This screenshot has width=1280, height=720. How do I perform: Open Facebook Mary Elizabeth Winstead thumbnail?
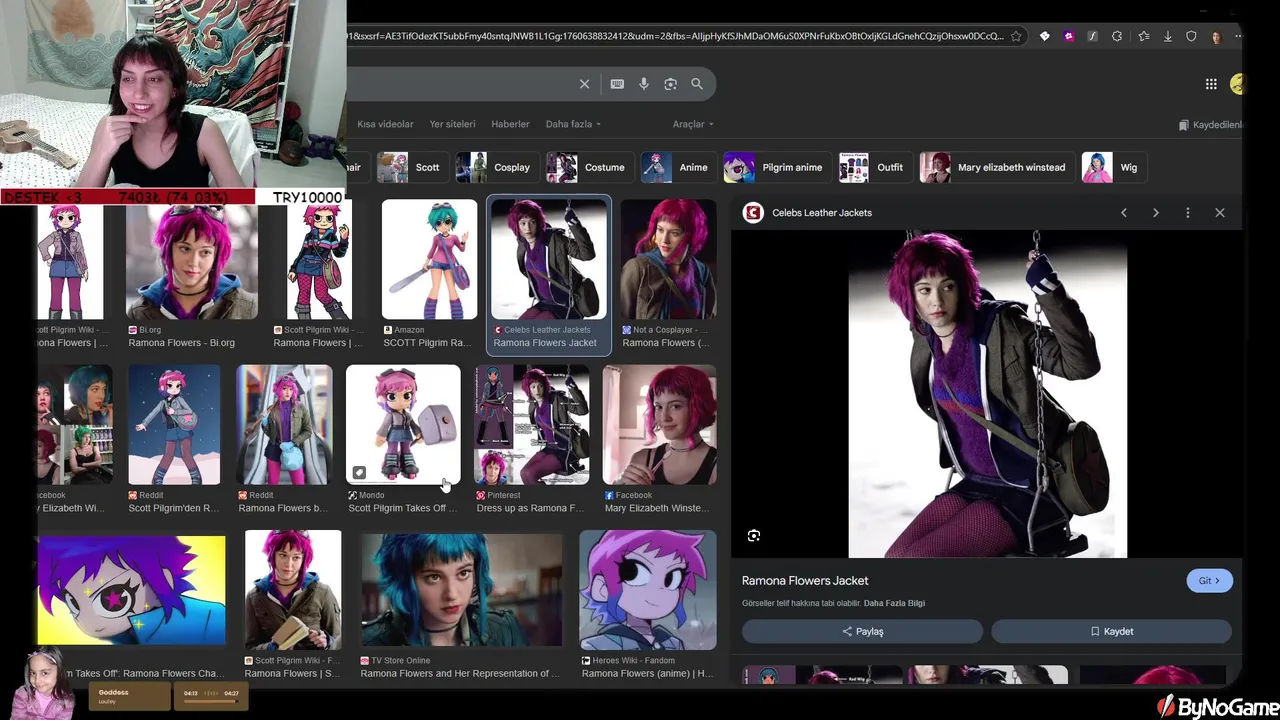click(660, 425)
